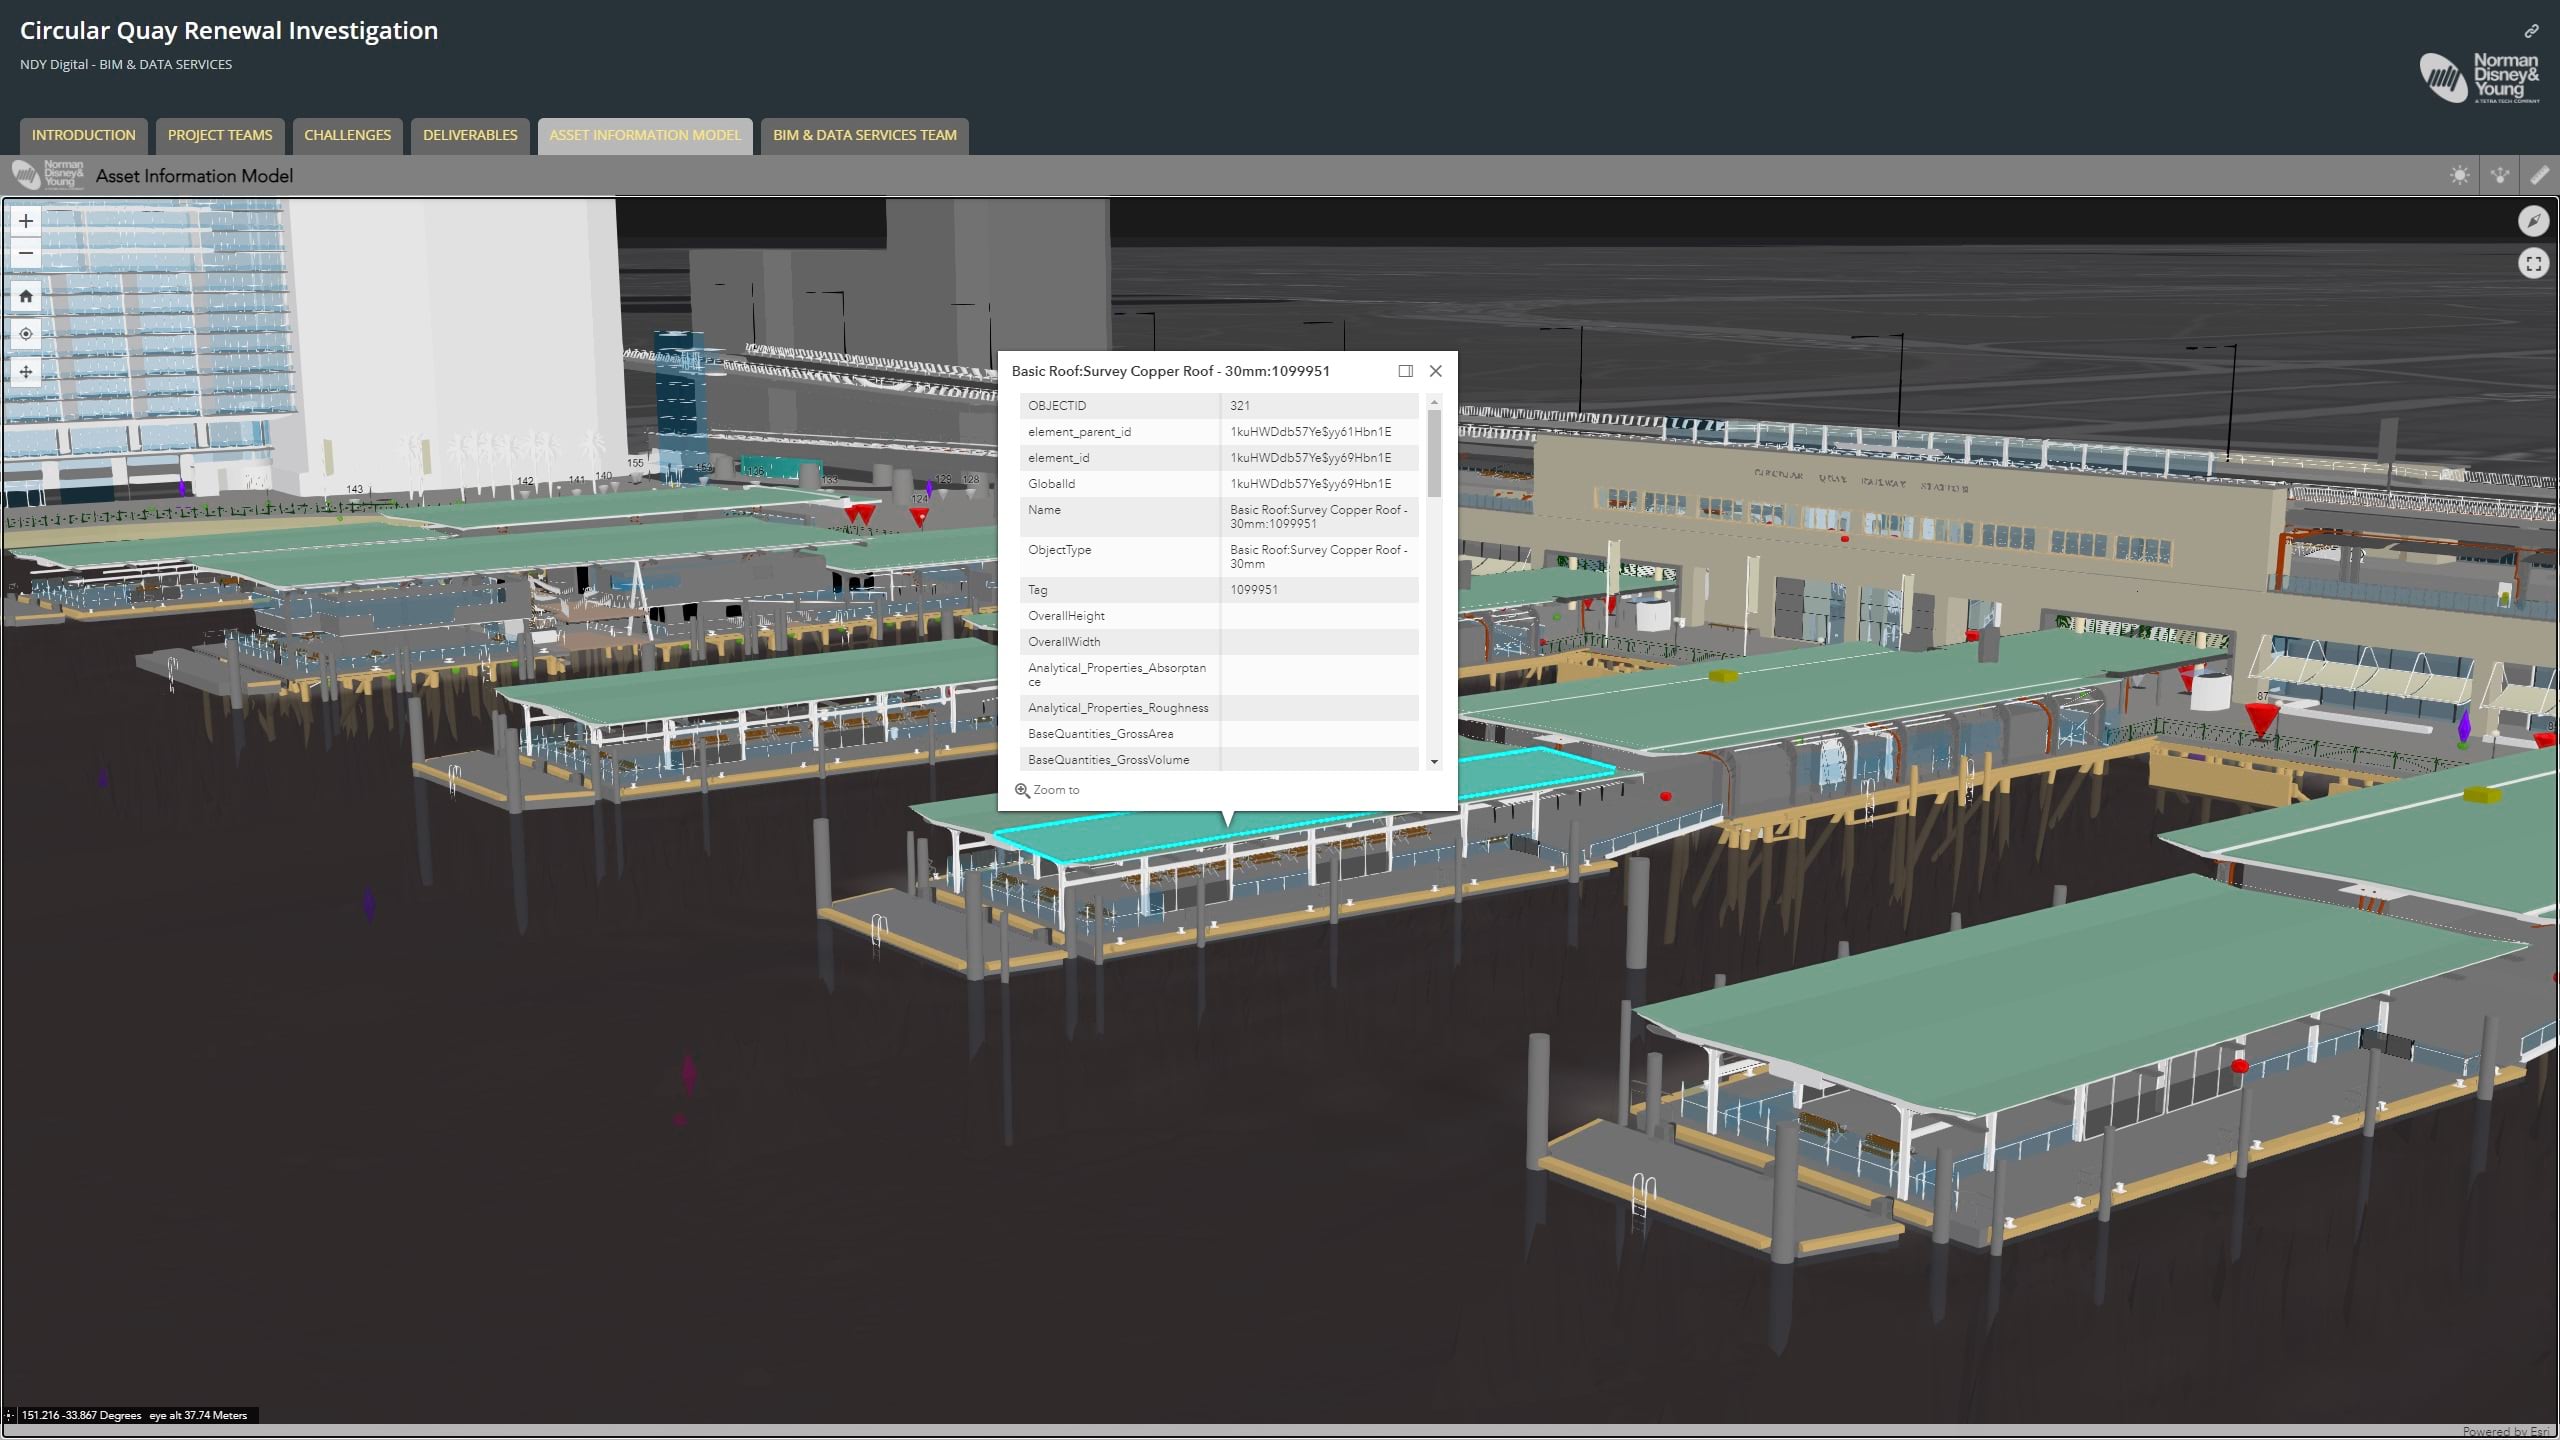2560x1440 pixels.
Task: Click the CHALLENGES menu item
Action: point(346,134)
